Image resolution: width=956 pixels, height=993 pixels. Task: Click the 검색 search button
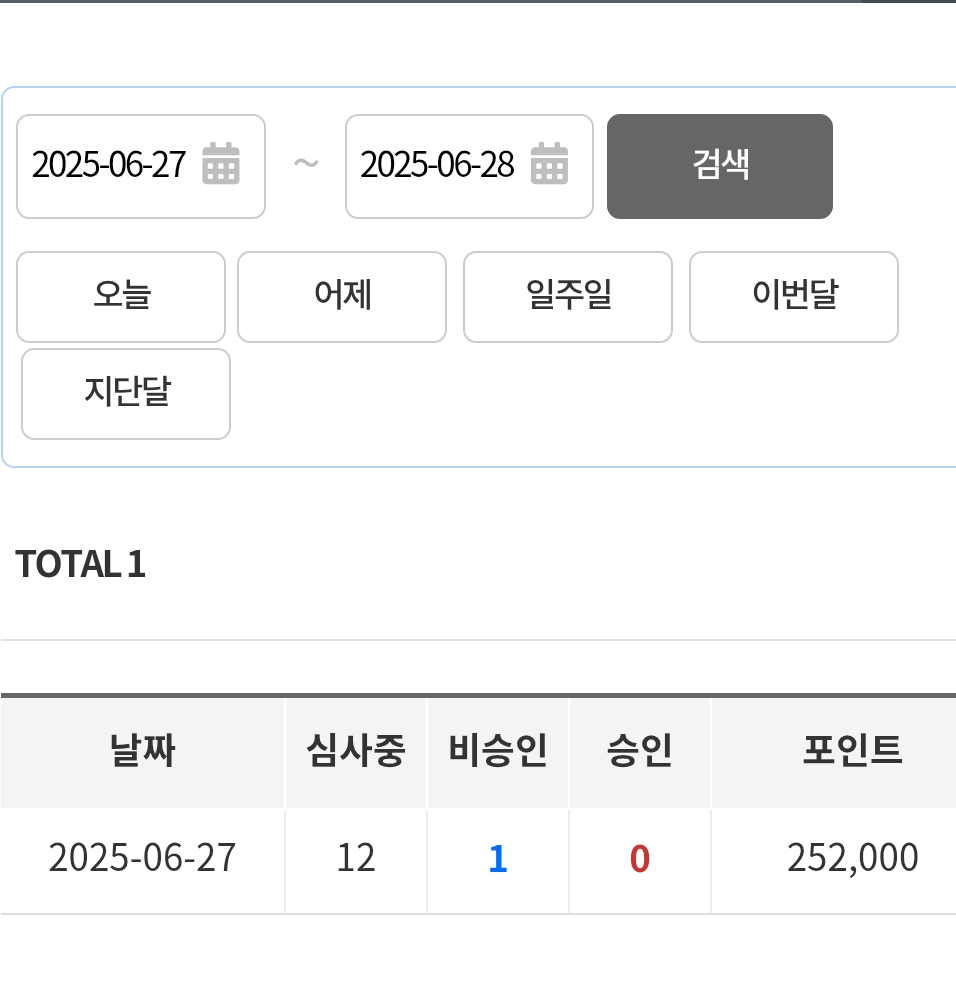720,167
